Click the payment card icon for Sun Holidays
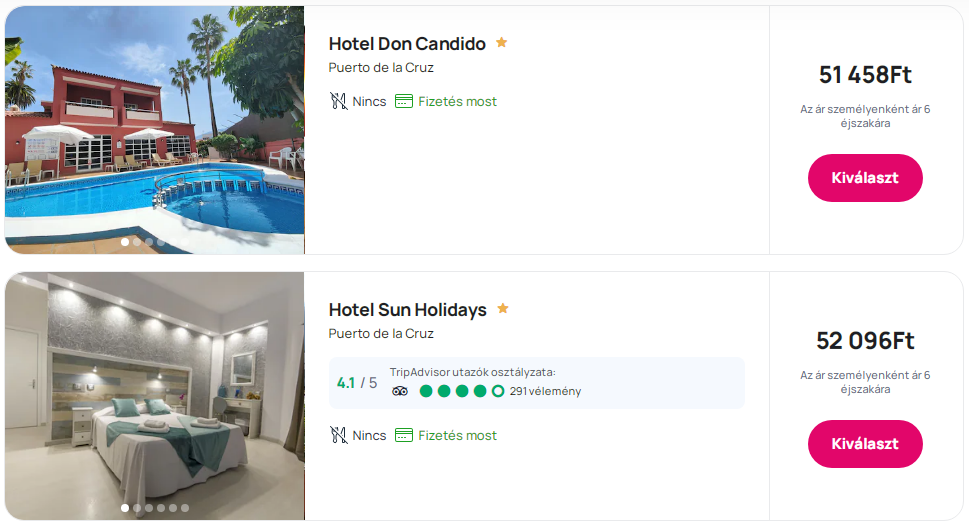Viewport: 969px width, 529px height. coord(404,435)
